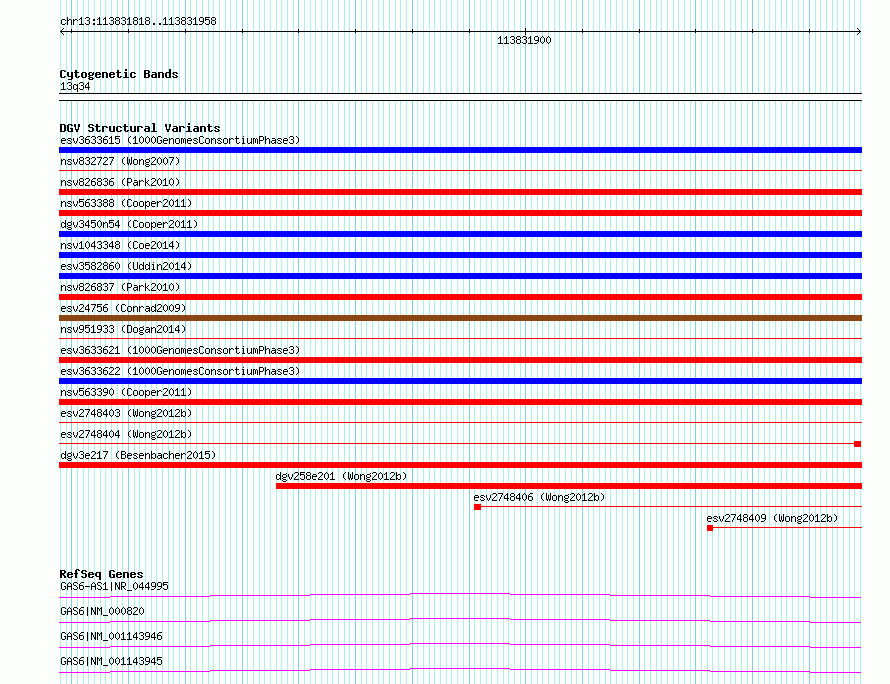Open variant esv2748409 (Wong2012b)

coord(772,518)
